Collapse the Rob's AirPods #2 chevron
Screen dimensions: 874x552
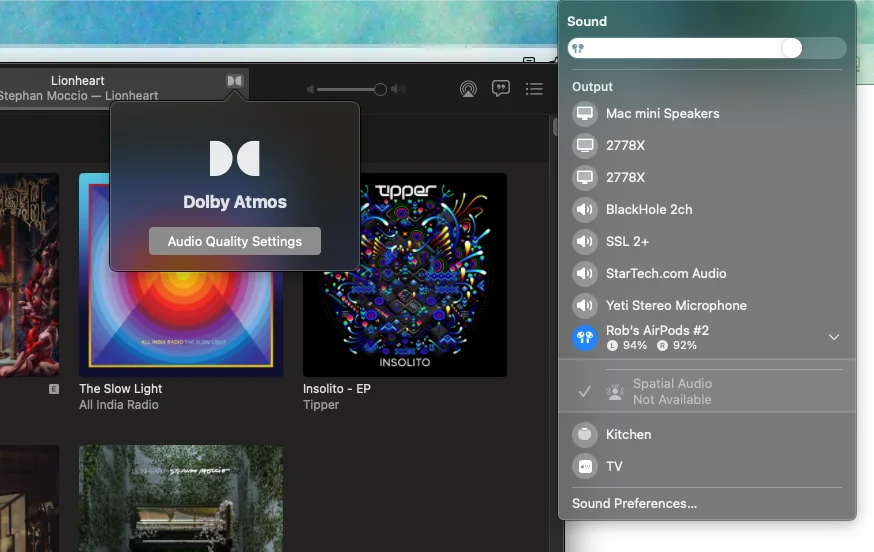pos(834,337)
